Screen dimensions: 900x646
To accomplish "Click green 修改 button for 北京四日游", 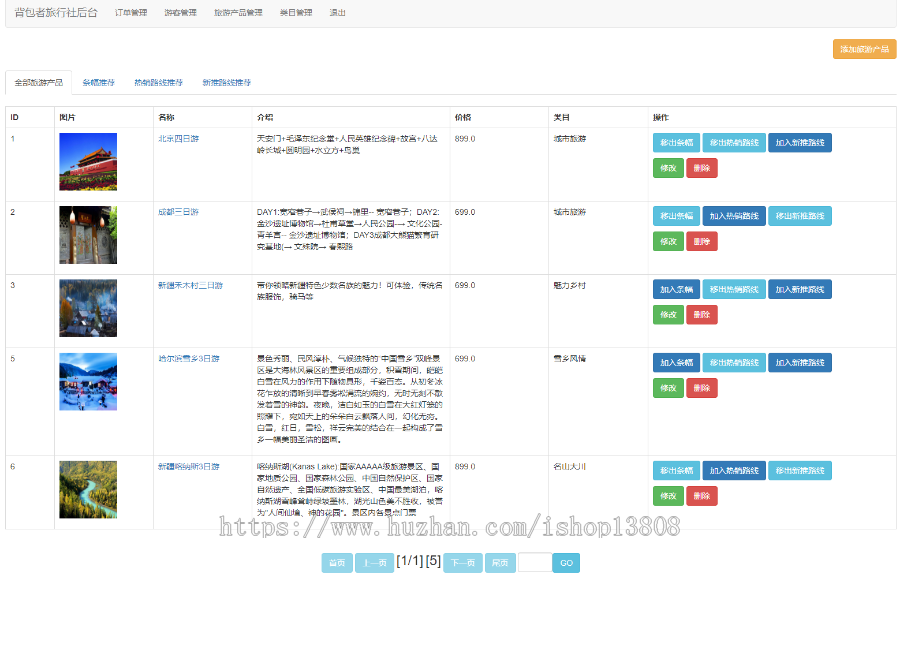I will [668, 168].
